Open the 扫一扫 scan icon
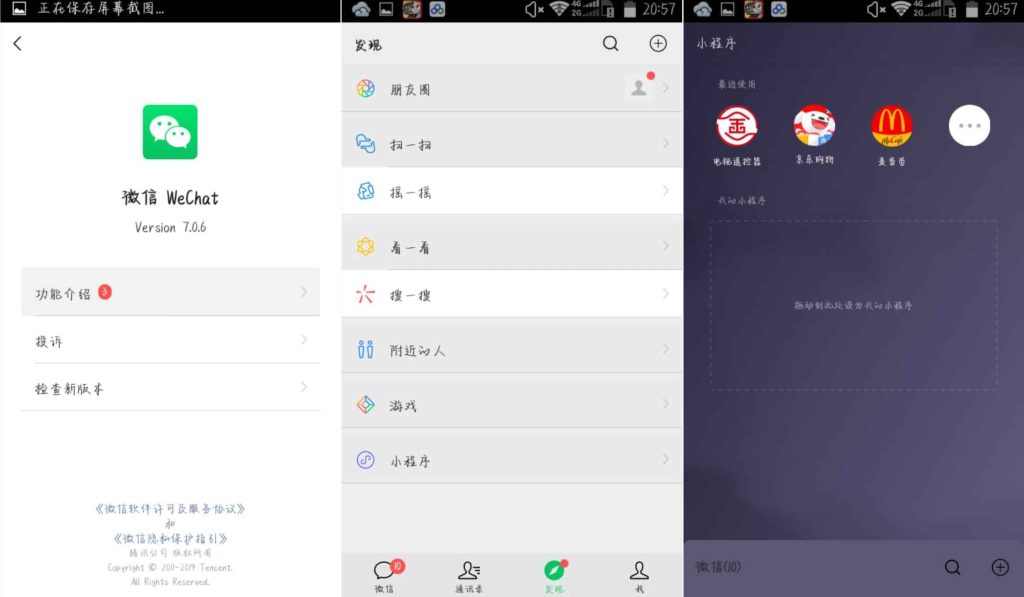The width and height of the screenshot is (1024, 597). tap(366, 143)
